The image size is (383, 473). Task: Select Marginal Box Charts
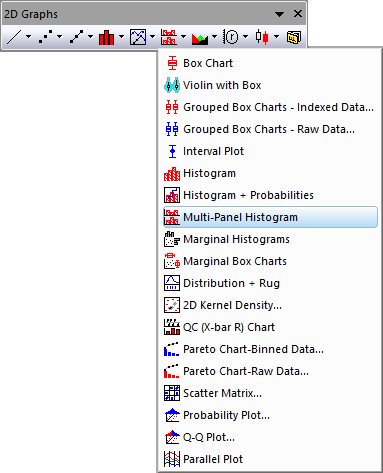[x=270, y=261]
